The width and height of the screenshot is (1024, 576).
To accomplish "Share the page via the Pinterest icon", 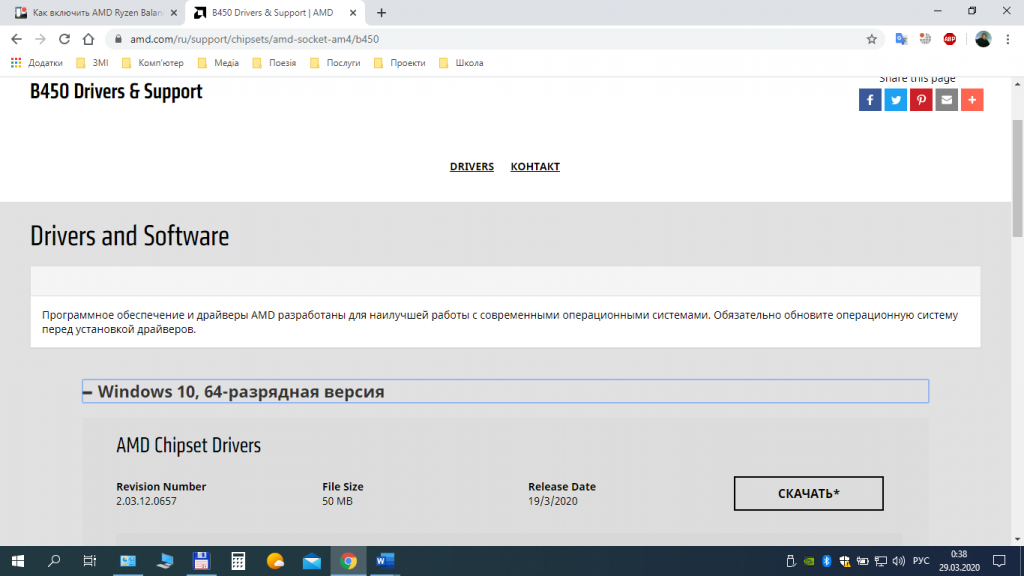I will pyautogui.click(x=920, y=99).
